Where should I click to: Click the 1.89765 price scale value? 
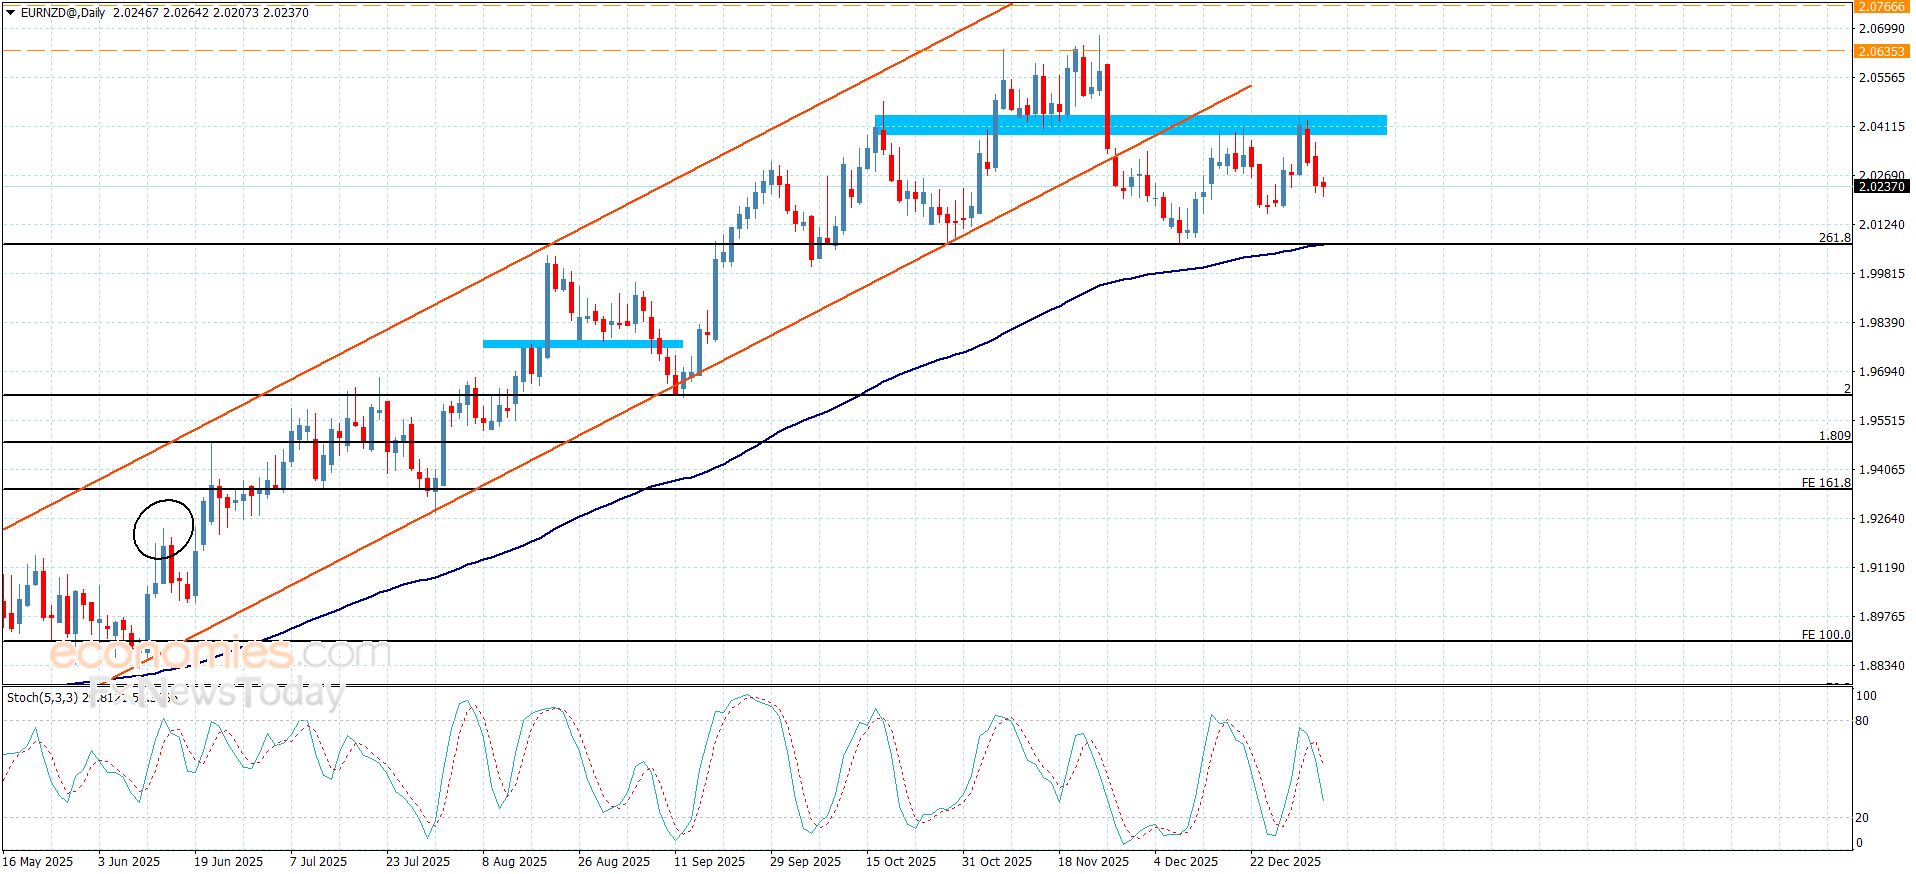point(1881,617)
